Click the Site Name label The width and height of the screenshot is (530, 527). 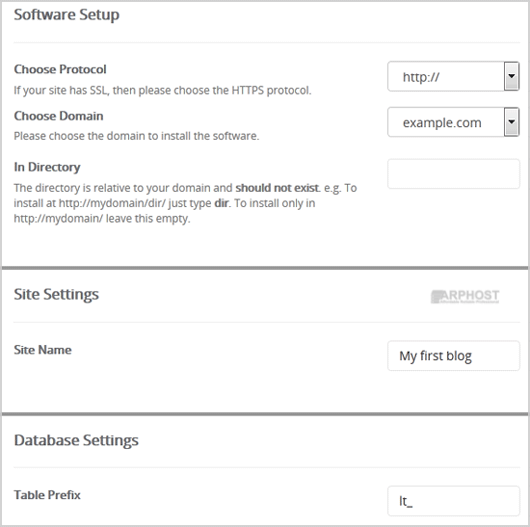tap(43, 350)
